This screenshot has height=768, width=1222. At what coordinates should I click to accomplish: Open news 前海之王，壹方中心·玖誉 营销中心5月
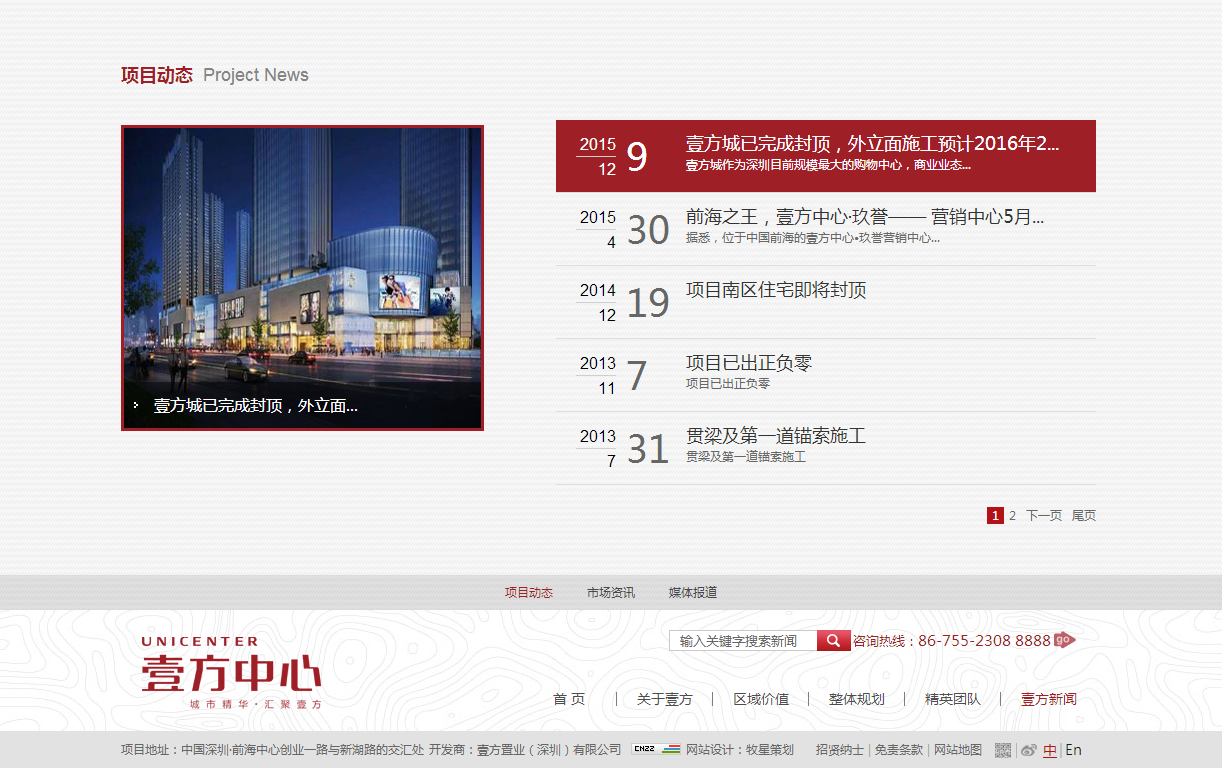point(865,217)
